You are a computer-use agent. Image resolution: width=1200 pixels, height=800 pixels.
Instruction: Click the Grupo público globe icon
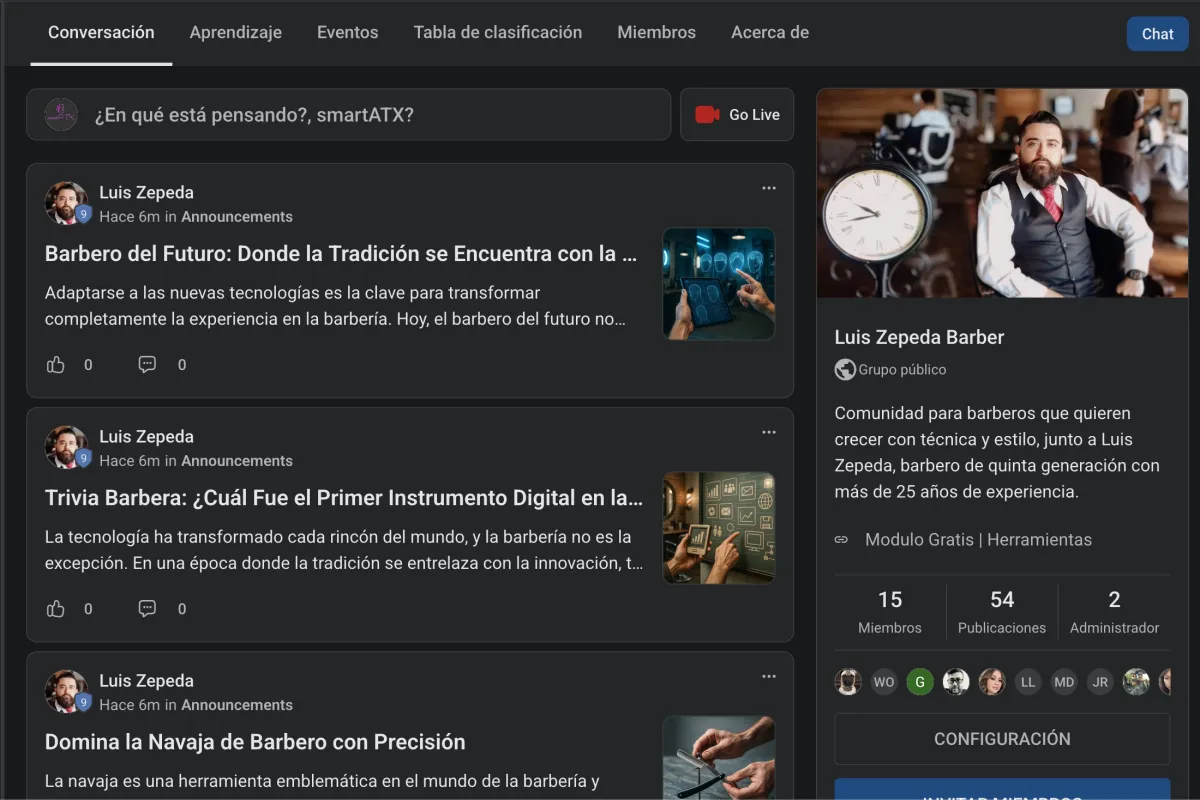tap(845, 370)
